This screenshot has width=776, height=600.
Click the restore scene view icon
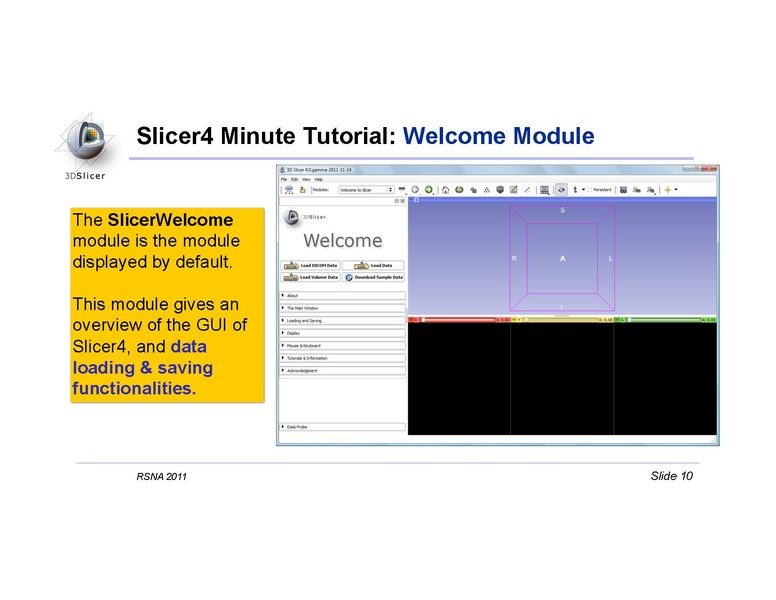pos(651,190)
